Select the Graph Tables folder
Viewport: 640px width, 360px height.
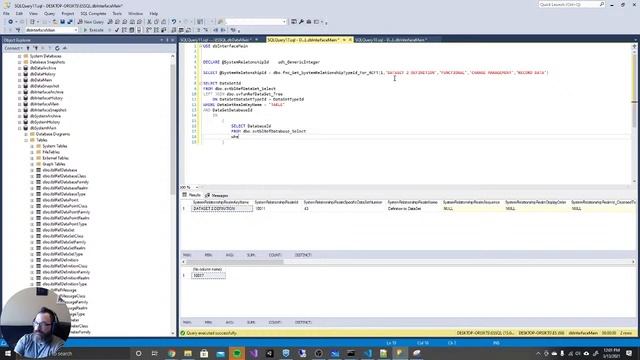pos(53,164)
